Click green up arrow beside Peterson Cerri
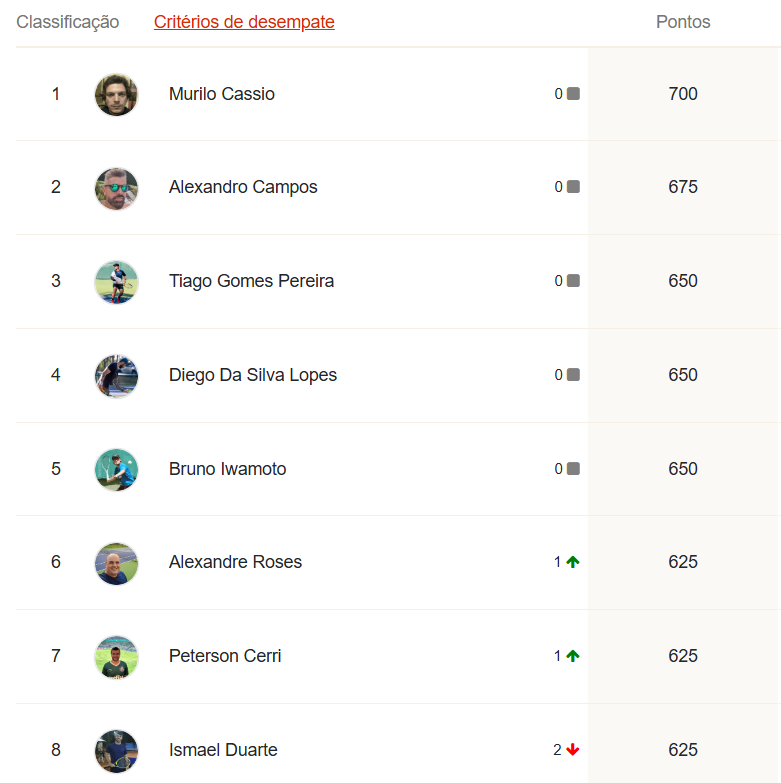 (573, 656)
